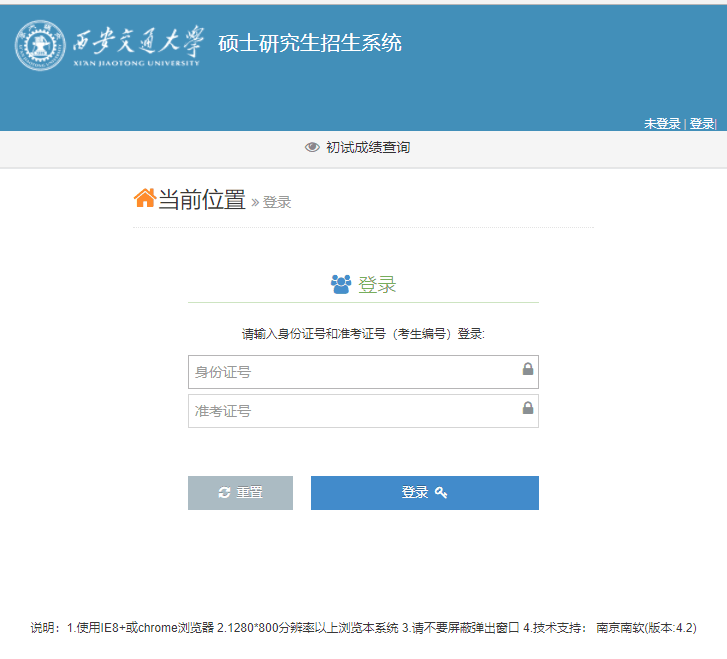The width and height of the screenshot is (727, 659).
Task: Open the 初试成绩查询 menu item
Action: (x=367, y=148)
